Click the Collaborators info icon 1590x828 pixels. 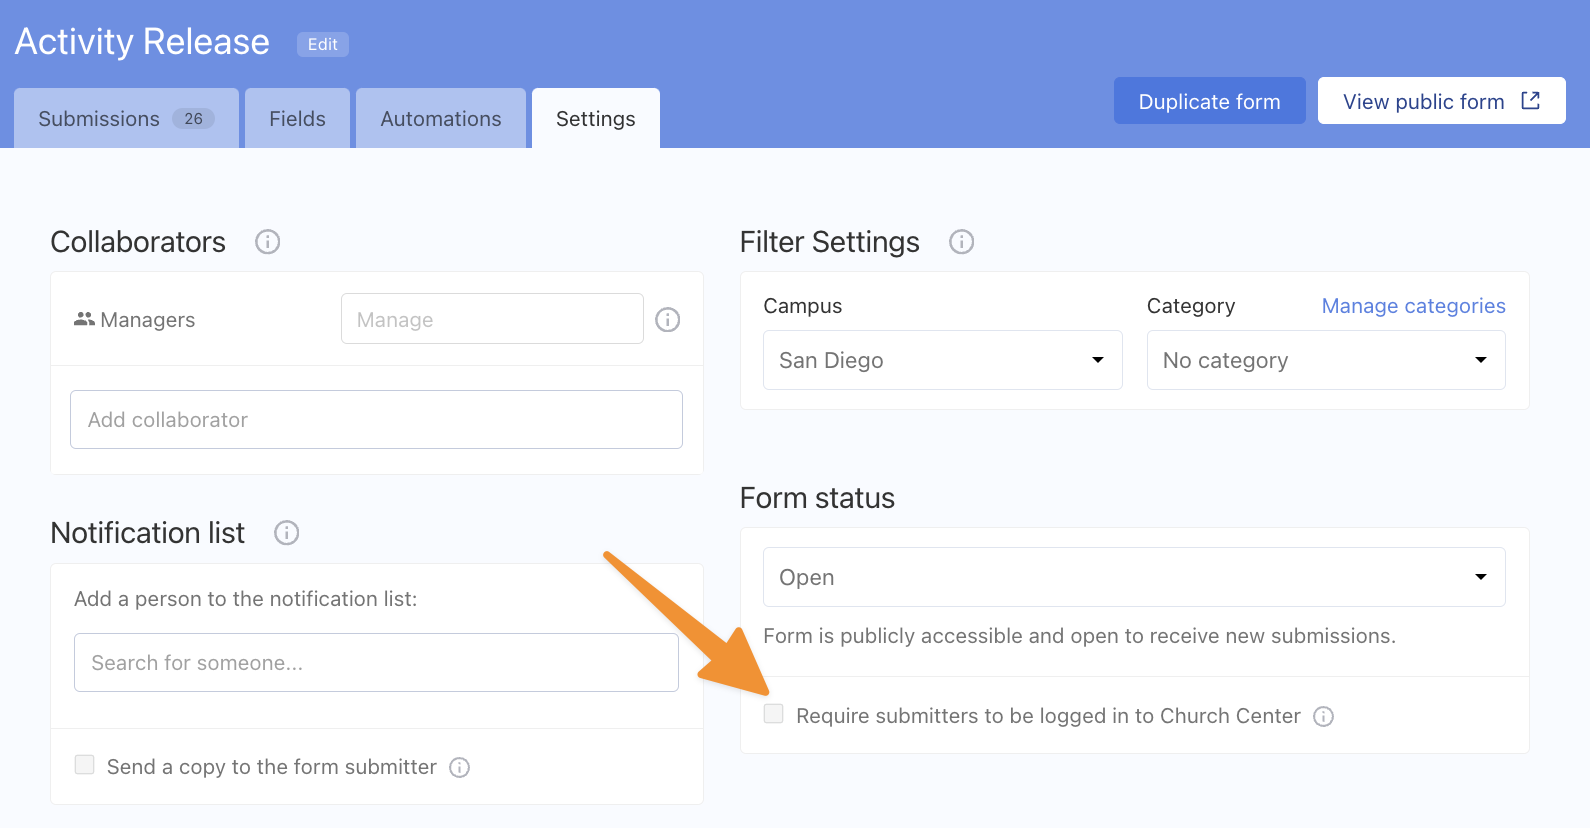point(267,242)
